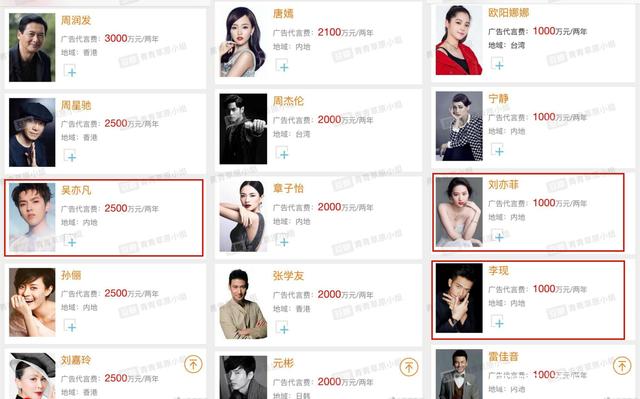Select the 周润发 portrait thumbnail
The image size is (640, 399).
point(32,47)
